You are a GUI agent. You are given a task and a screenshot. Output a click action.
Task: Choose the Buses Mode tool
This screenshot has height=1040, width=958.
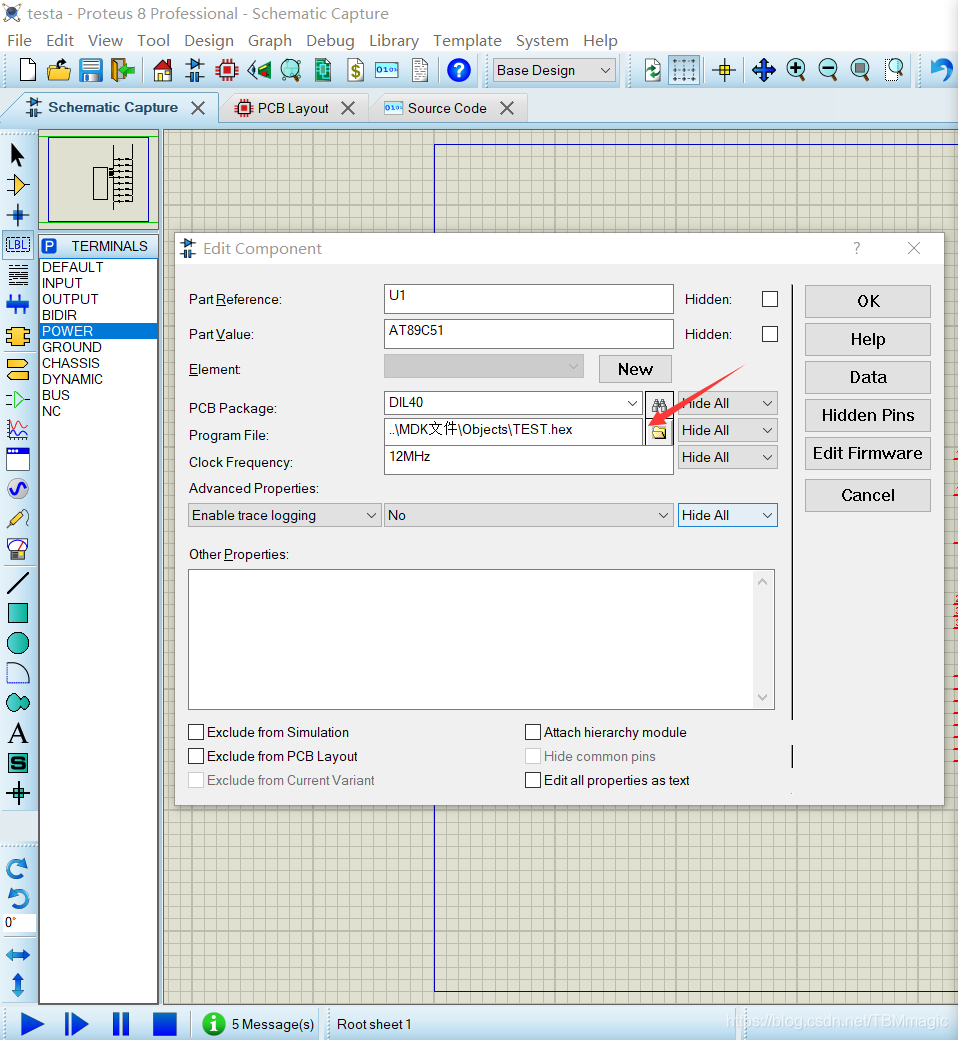pyautogui.click(x=18, y=304)
